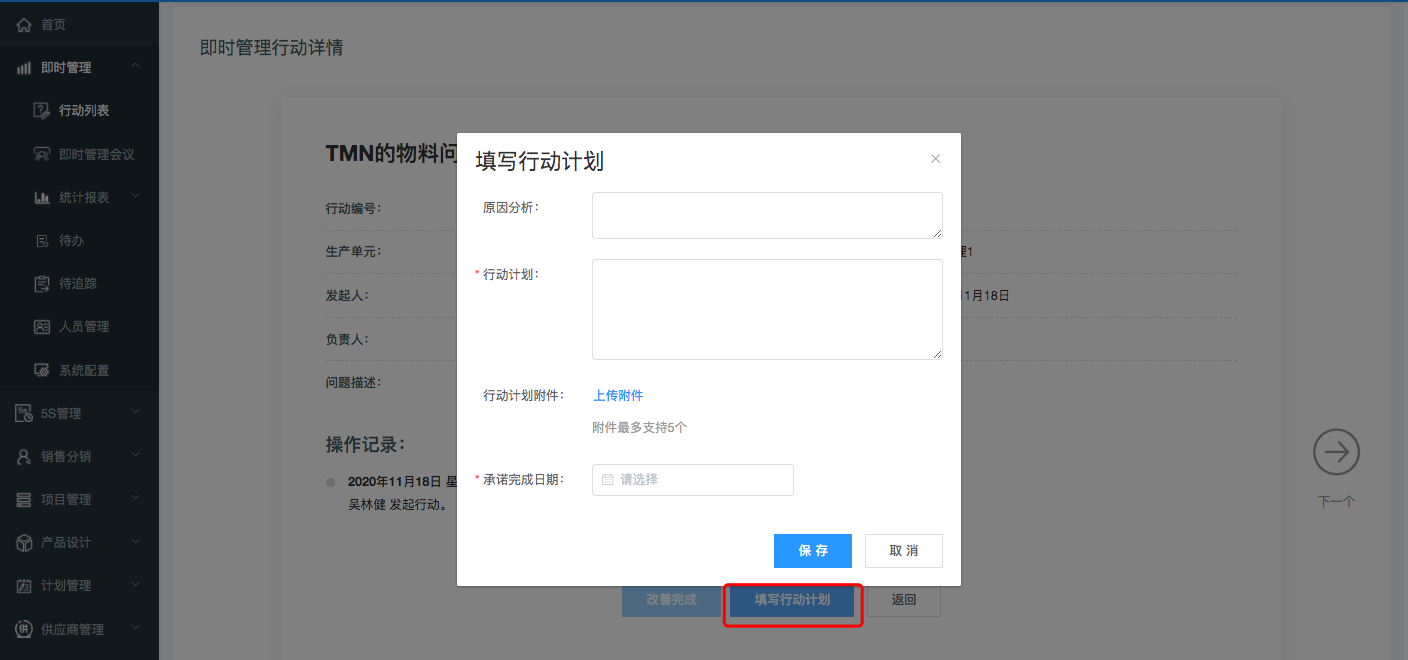This screenshot has width=1408, height=660.
Task: Open the 供应商管理 menu
Action: pos(72,629)
